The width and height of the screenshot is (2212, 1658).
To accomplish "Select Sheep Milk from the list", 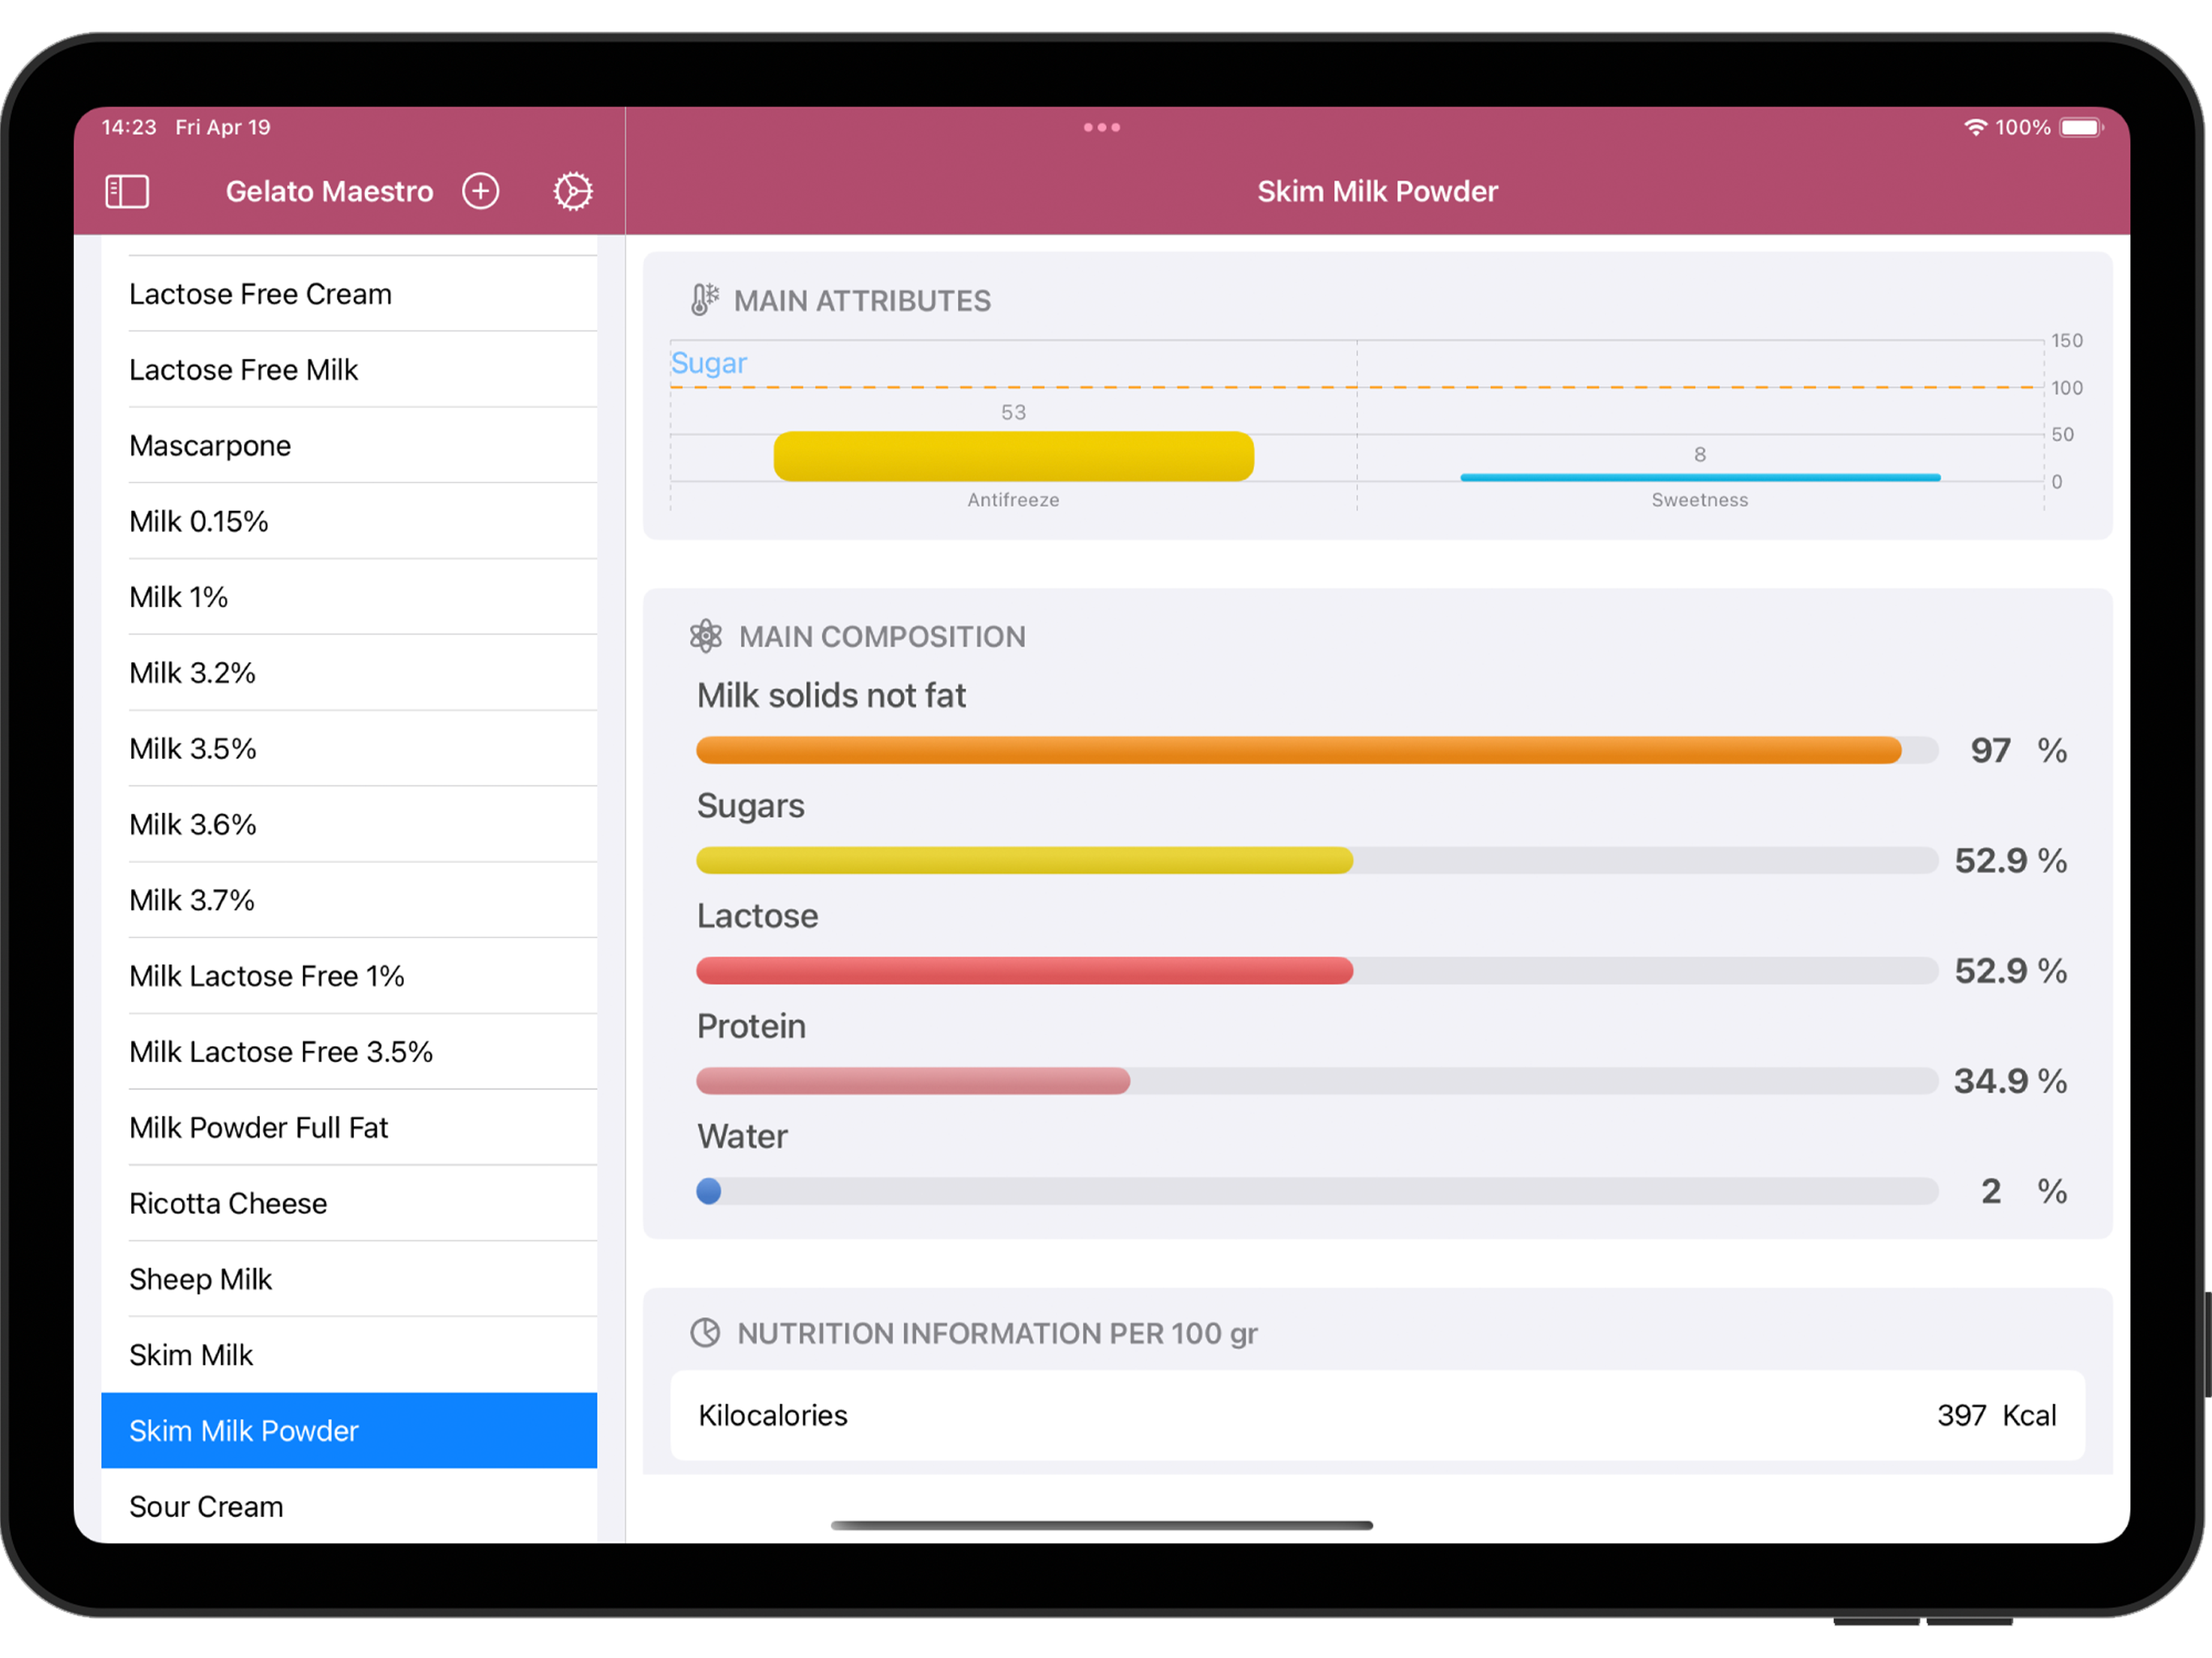I will (x=349, y=1280).
